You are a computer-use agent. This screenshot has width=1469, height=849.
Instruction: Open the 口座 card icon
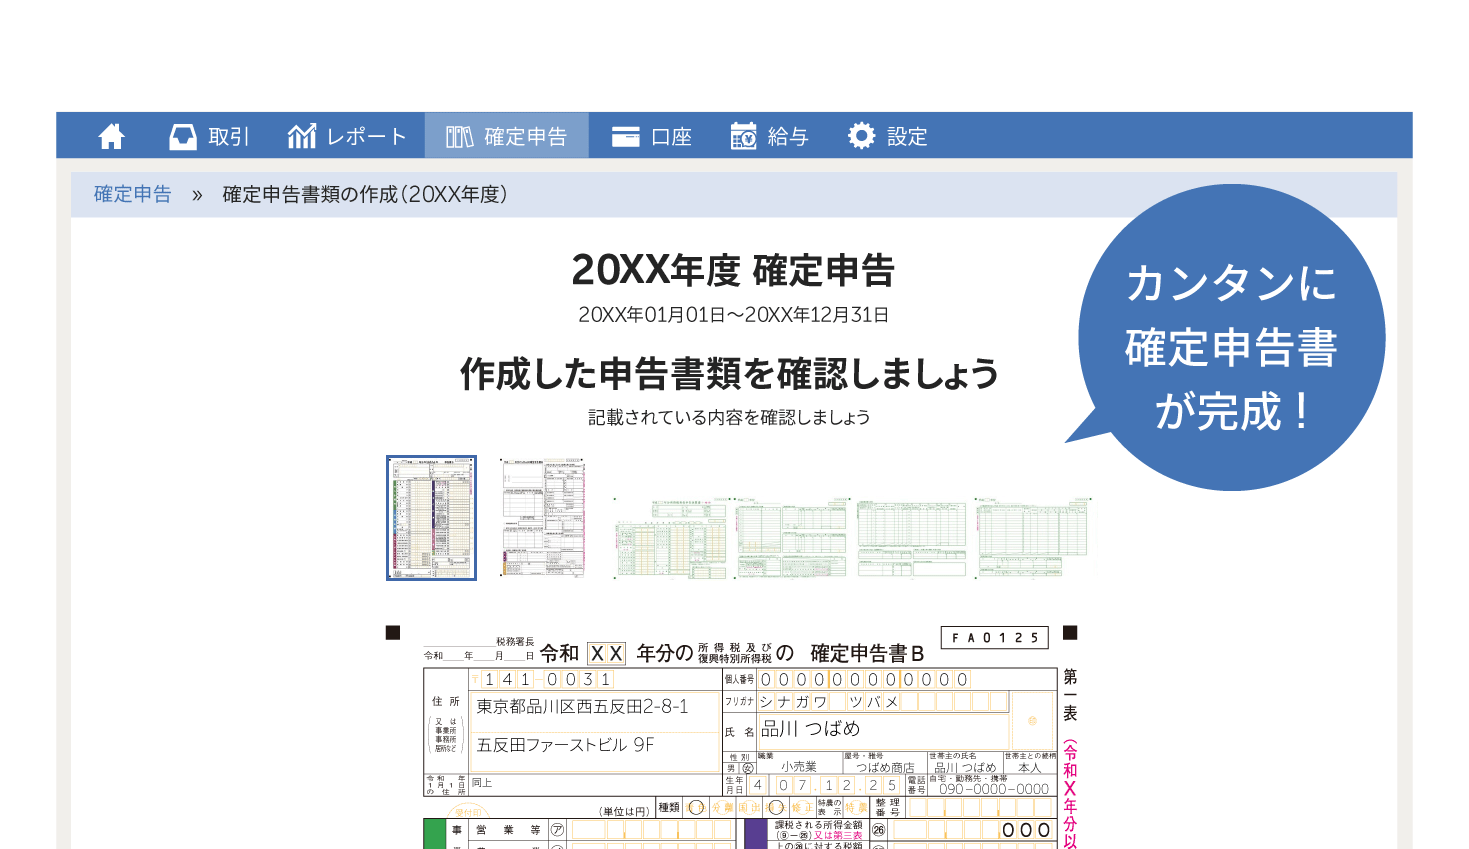(x=626, y=136)
